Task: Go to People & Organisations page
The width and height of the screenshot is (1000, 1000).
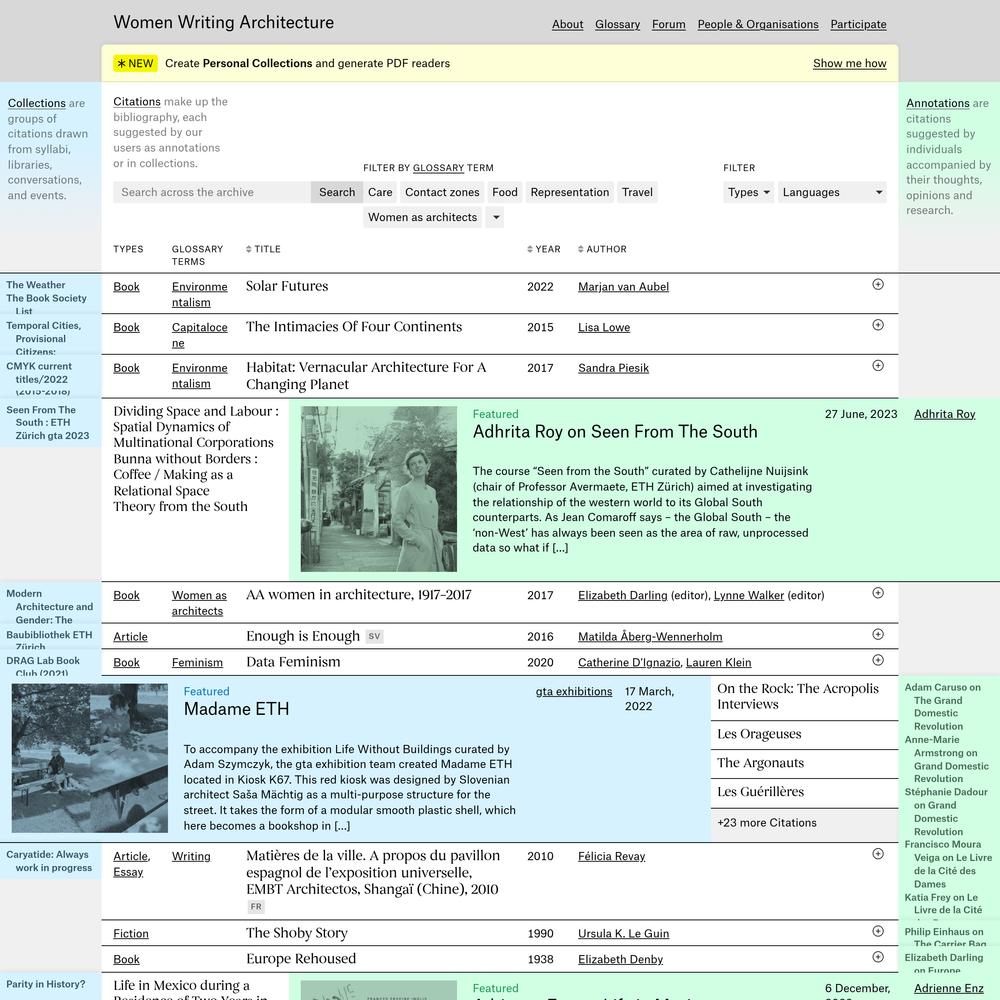Action: tap(757, 24)
